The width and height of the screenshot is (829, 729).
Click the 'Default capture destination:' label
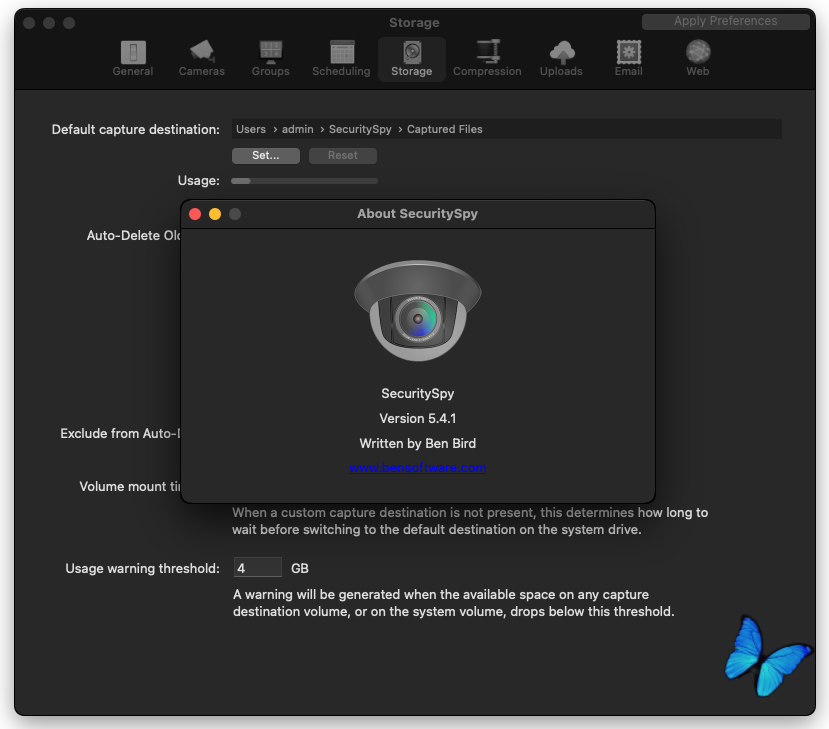(x=136, y=130)
